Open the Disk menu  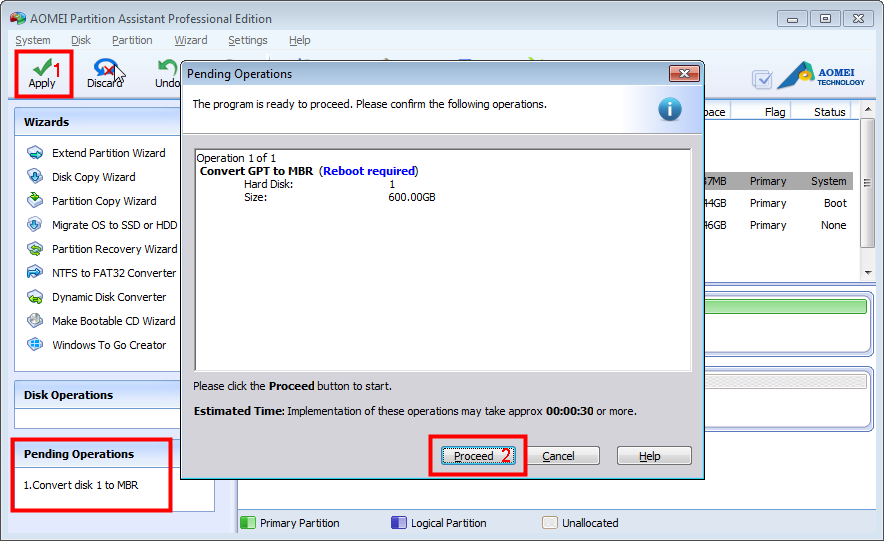click(x=81, y=40)
